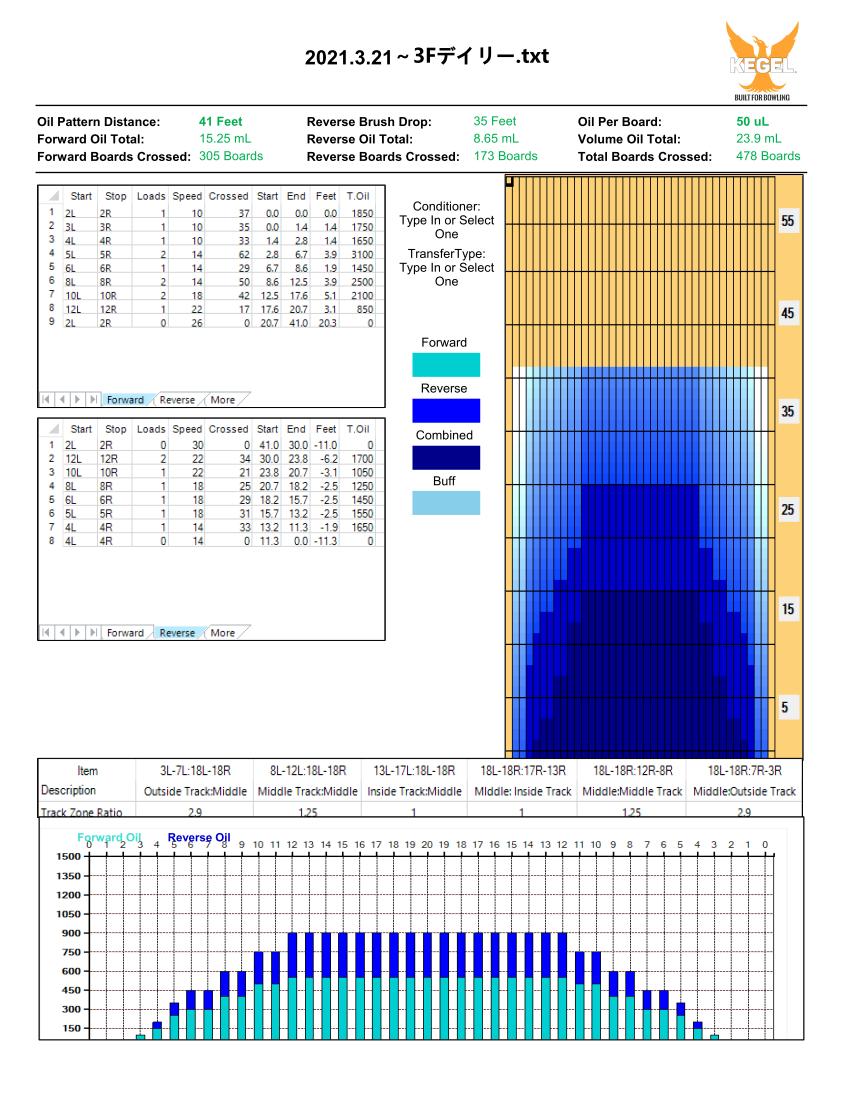The width and height of the screenshot is (851, 1101).
Task: Click the '8.65 mL' reverse oil total
Action: [496, 138]
